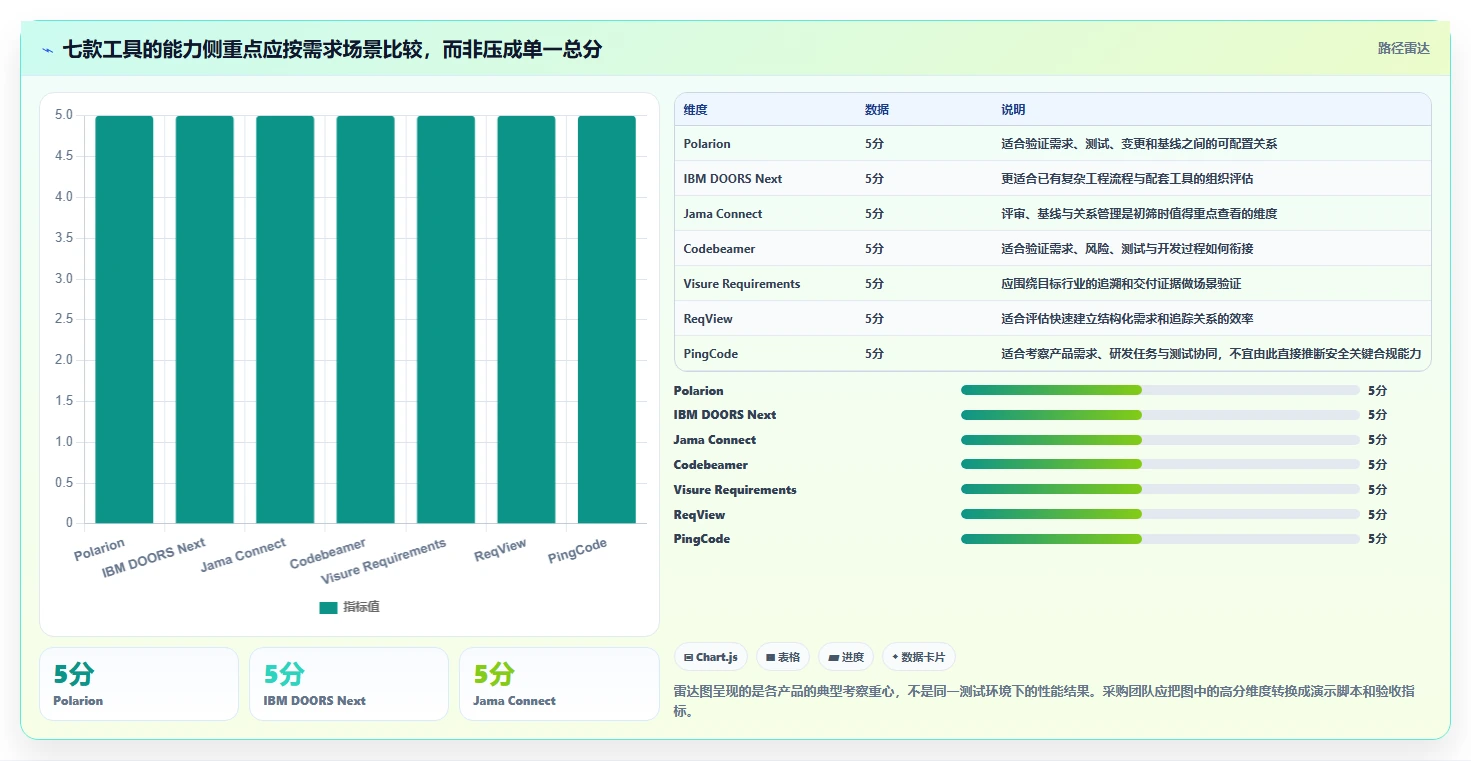Click the ReqView progress bar
1471x761 pixels.
(1160, 514)
